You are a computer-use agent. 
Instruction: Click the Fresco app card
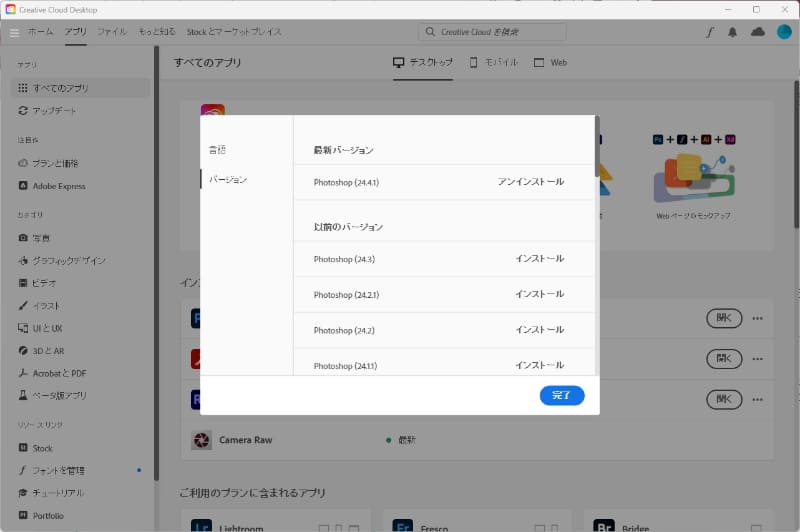click(x=477, y=521)
